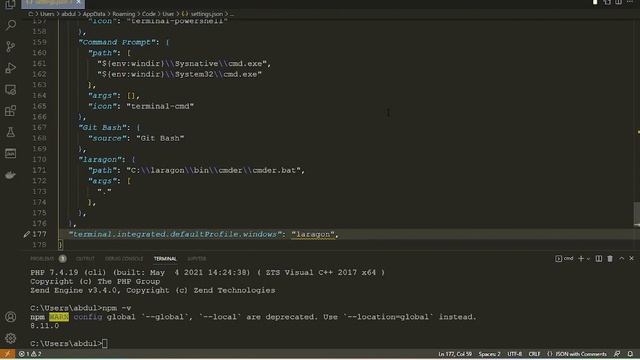This screenshot has width=640, height=360.
Task: Change encoding via UTF-8 status item
Action: pyautogui.click(x=514, y=354)
